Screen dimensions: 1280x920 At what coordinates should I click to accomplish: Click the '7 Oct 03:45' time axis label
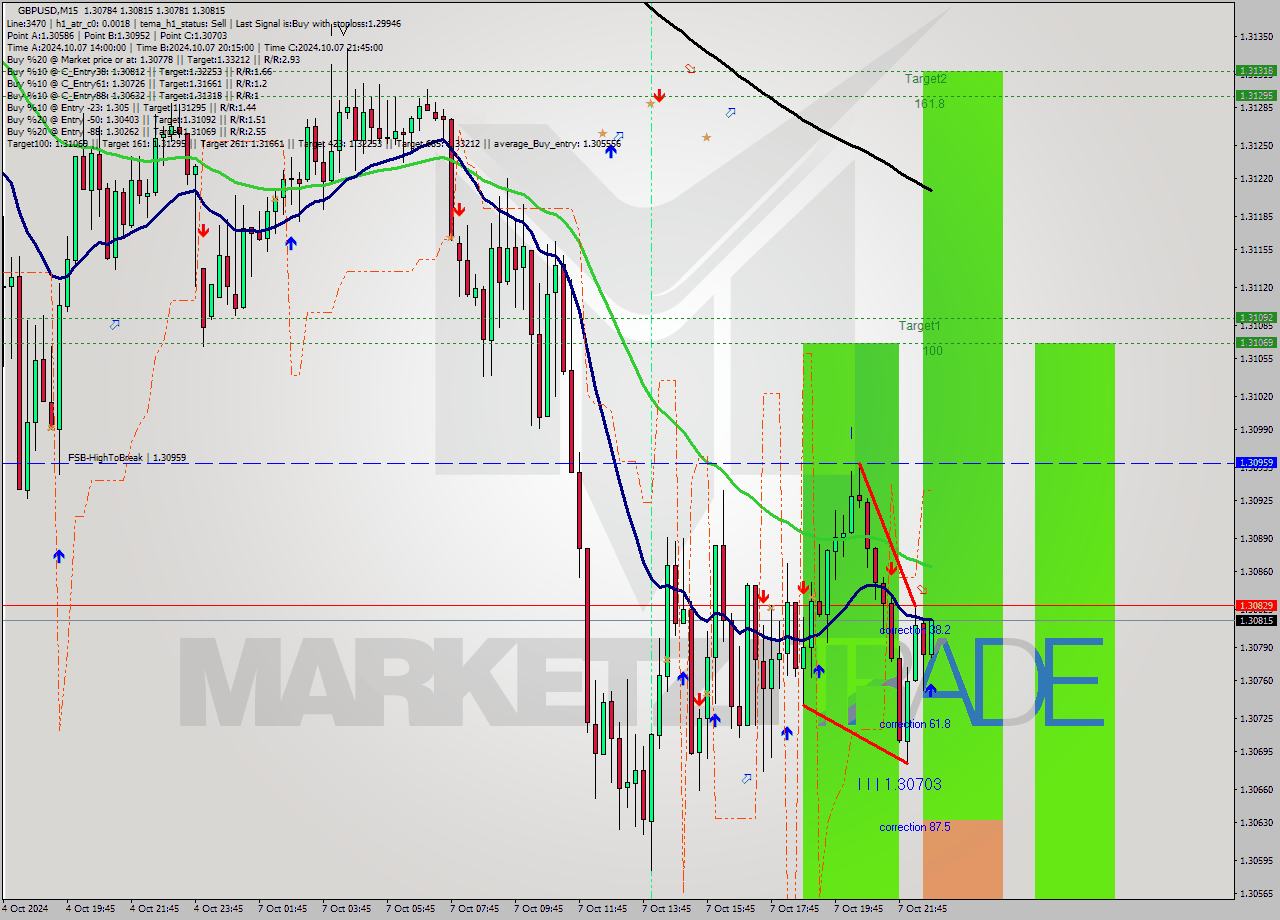347,909
